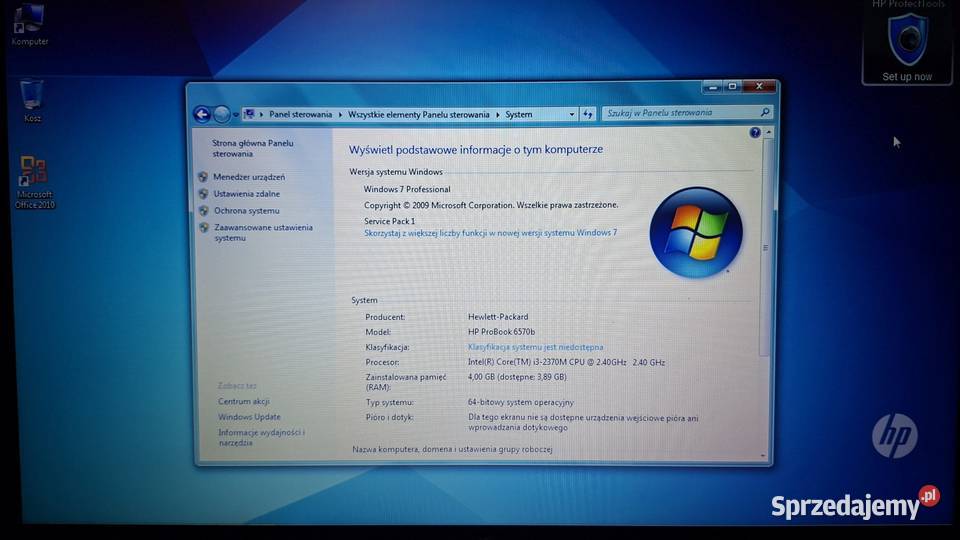This screenshot has width=960, height=540.
Task: Click the Control Panel icon in address bar
Action: 249,114
